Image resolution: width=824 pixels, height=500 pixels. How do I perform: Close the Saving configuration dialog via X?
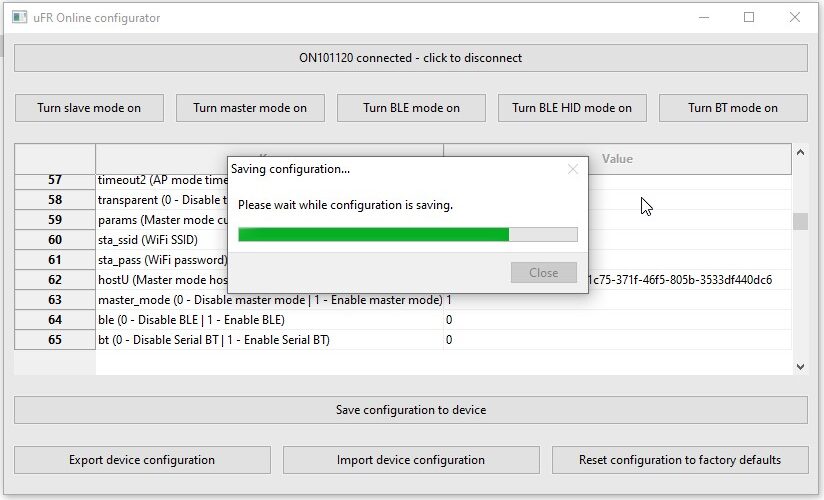tap(573, 169)
